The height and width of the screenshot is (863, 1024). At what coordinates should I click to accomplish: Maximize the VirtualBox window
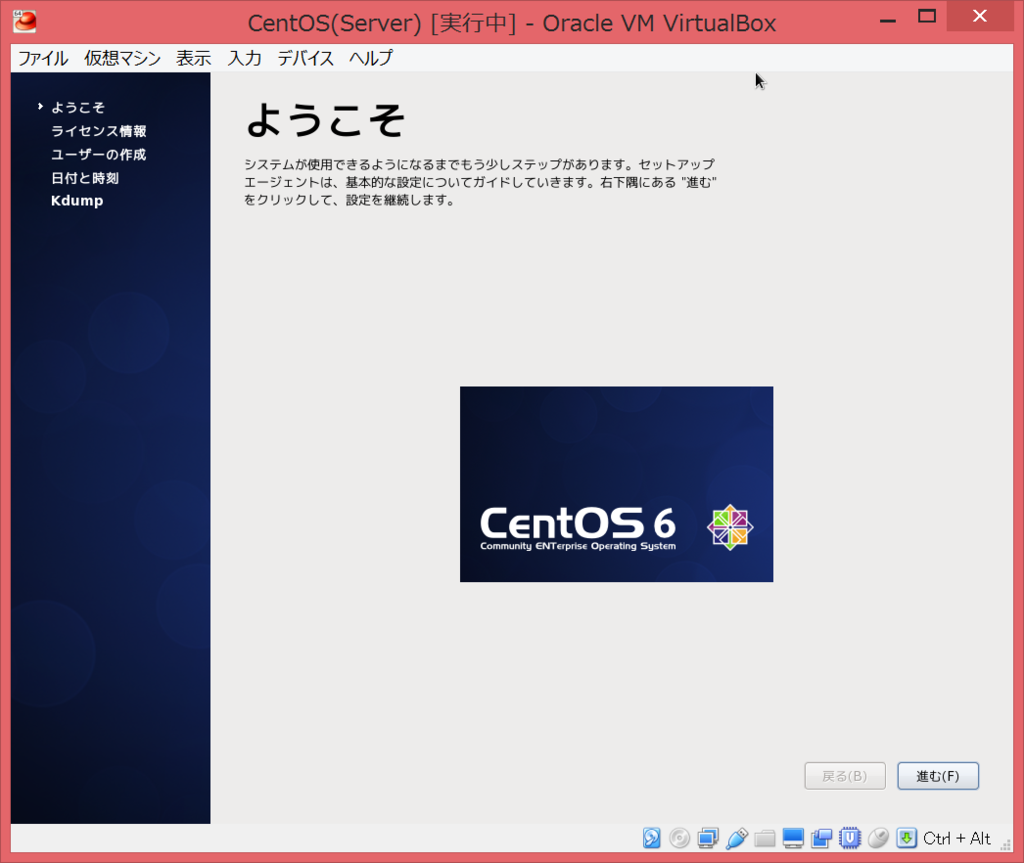[927, 16]
